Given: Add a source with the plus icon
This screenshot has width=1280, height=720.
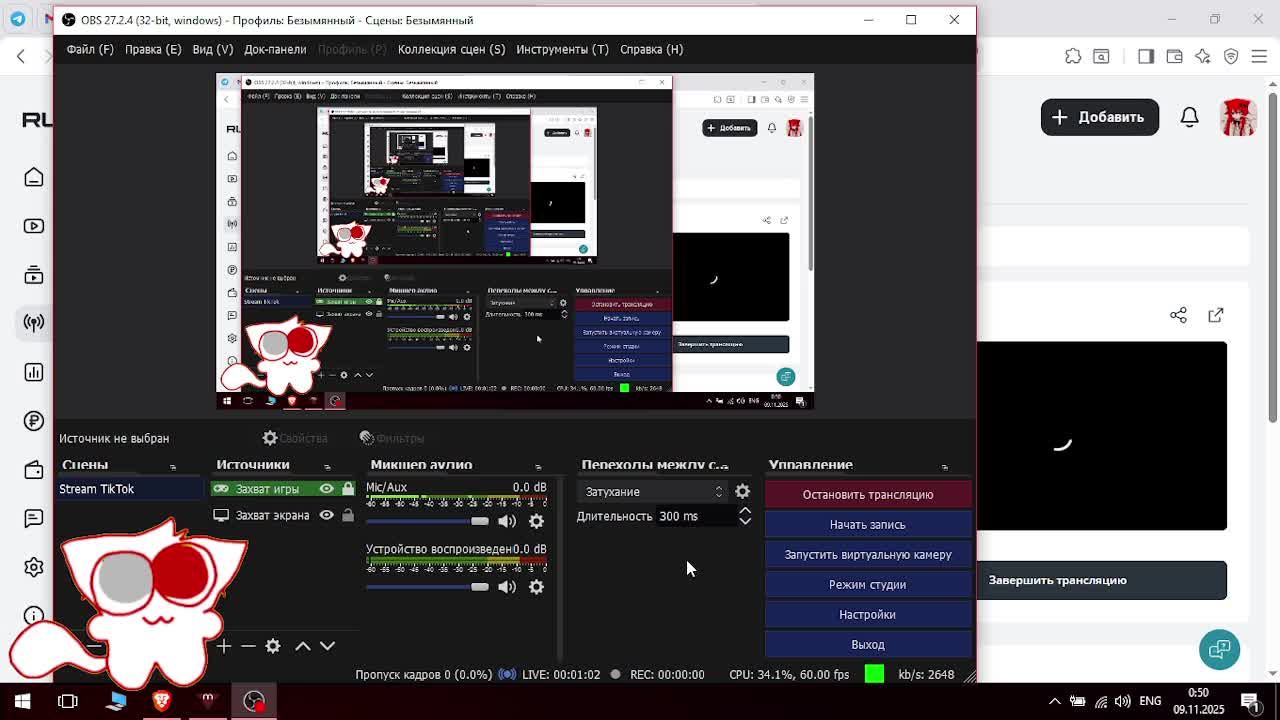Looking at the screenshot, I should coord(224,646).
